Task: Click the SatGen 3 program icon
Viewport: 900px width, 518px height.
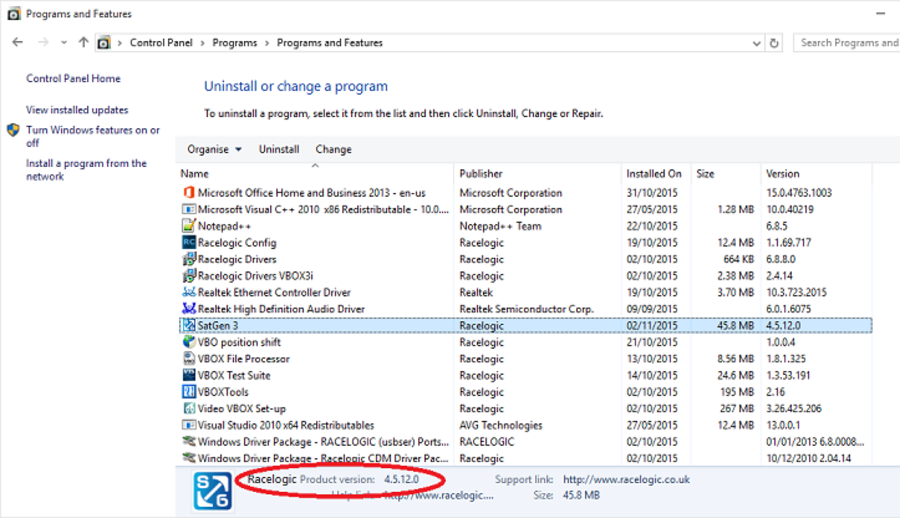Action: [x=189, y=326]
